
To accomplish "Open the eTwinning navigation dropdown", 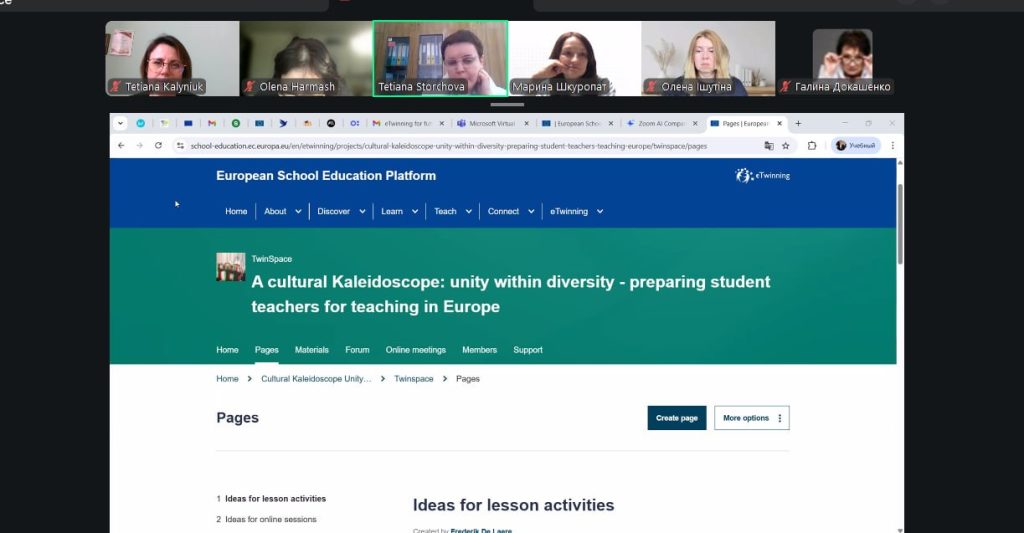I will 576,211.
